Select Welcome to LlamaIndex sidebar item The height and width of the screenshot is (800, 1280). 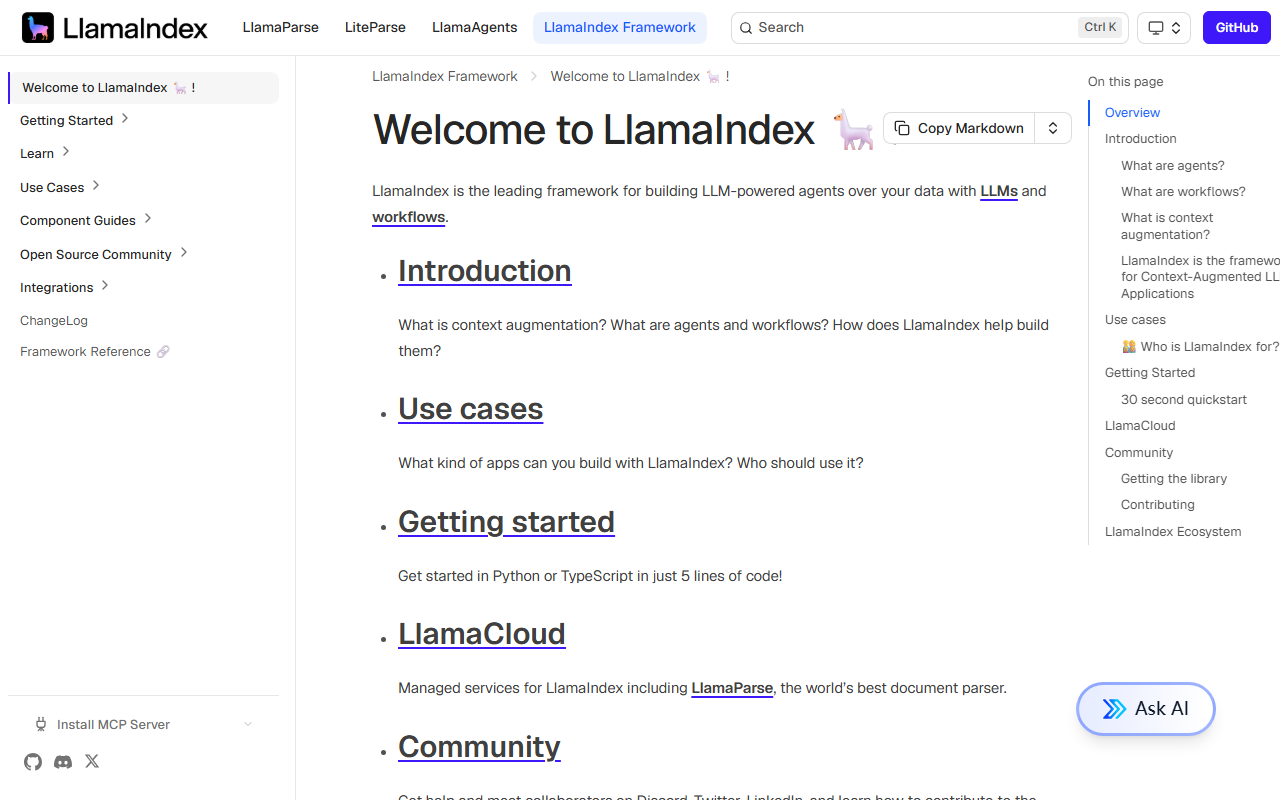143,88
